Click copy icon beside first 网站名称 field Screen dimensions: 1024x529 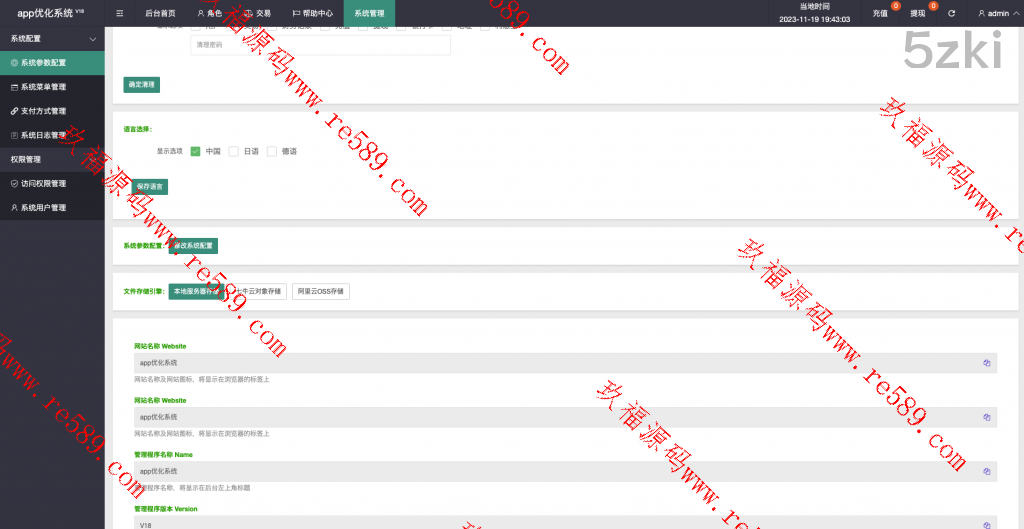[986, 363]
